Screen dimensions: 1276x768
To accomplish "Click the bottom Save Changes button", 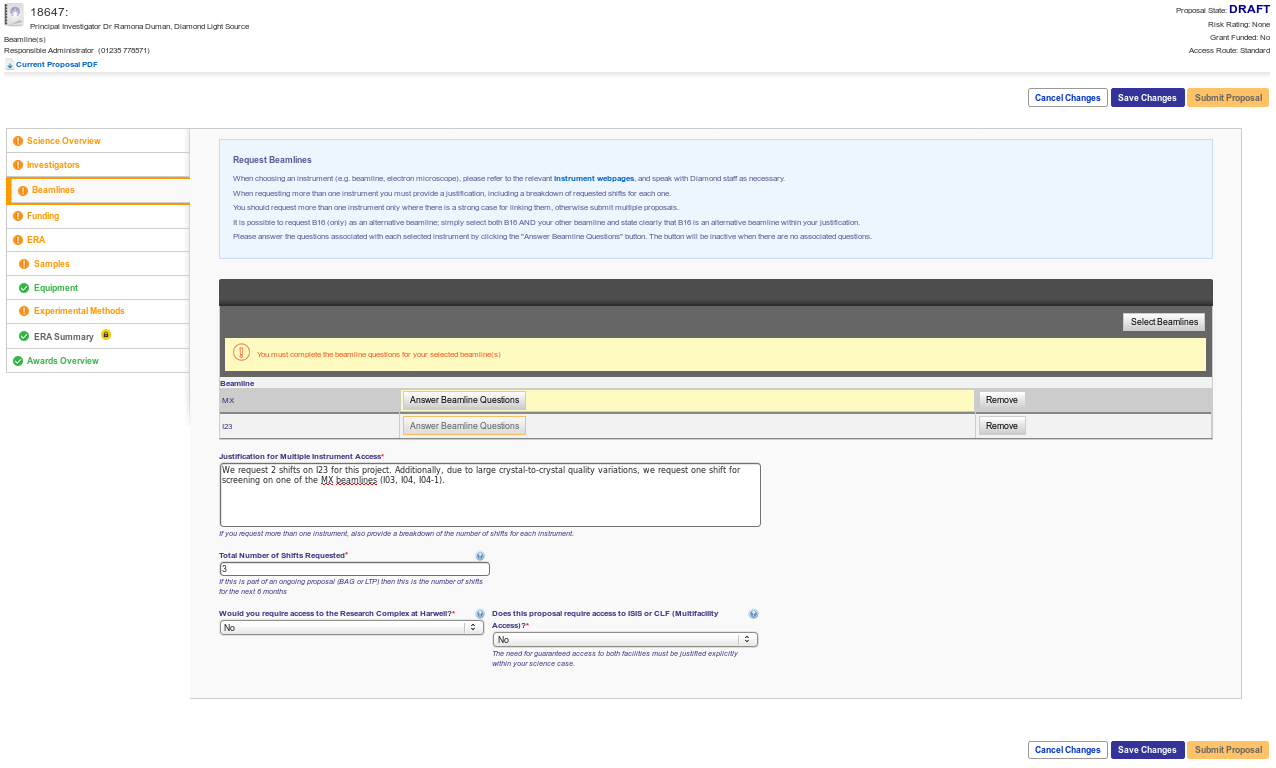I will point(1147,750).
